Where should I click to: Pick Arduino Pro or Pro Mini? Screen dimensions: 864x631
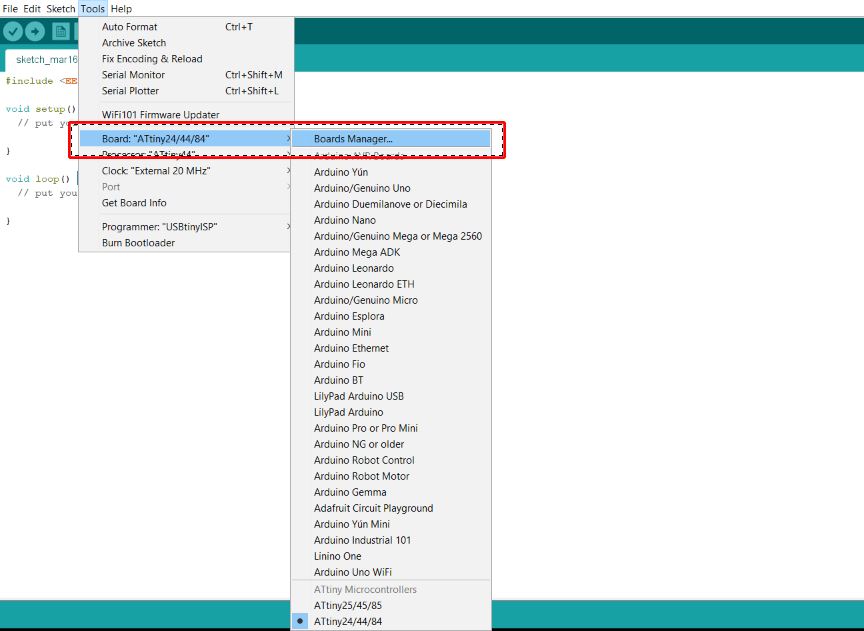[x=391, y=428]
